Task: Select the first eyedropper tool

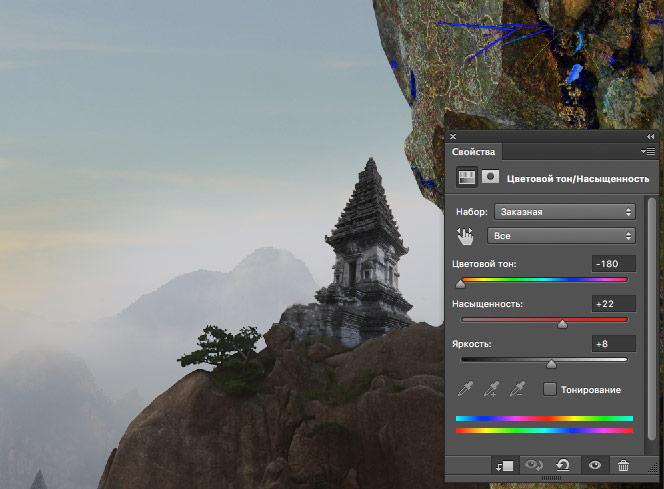Action: [x=465, y=389]
